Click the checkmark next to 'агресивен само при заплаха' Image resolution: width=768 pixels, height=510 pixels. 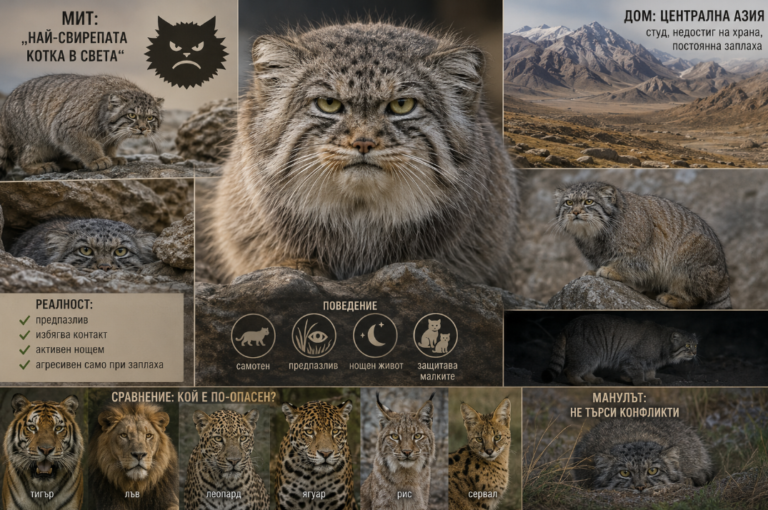tap(24, 365)
